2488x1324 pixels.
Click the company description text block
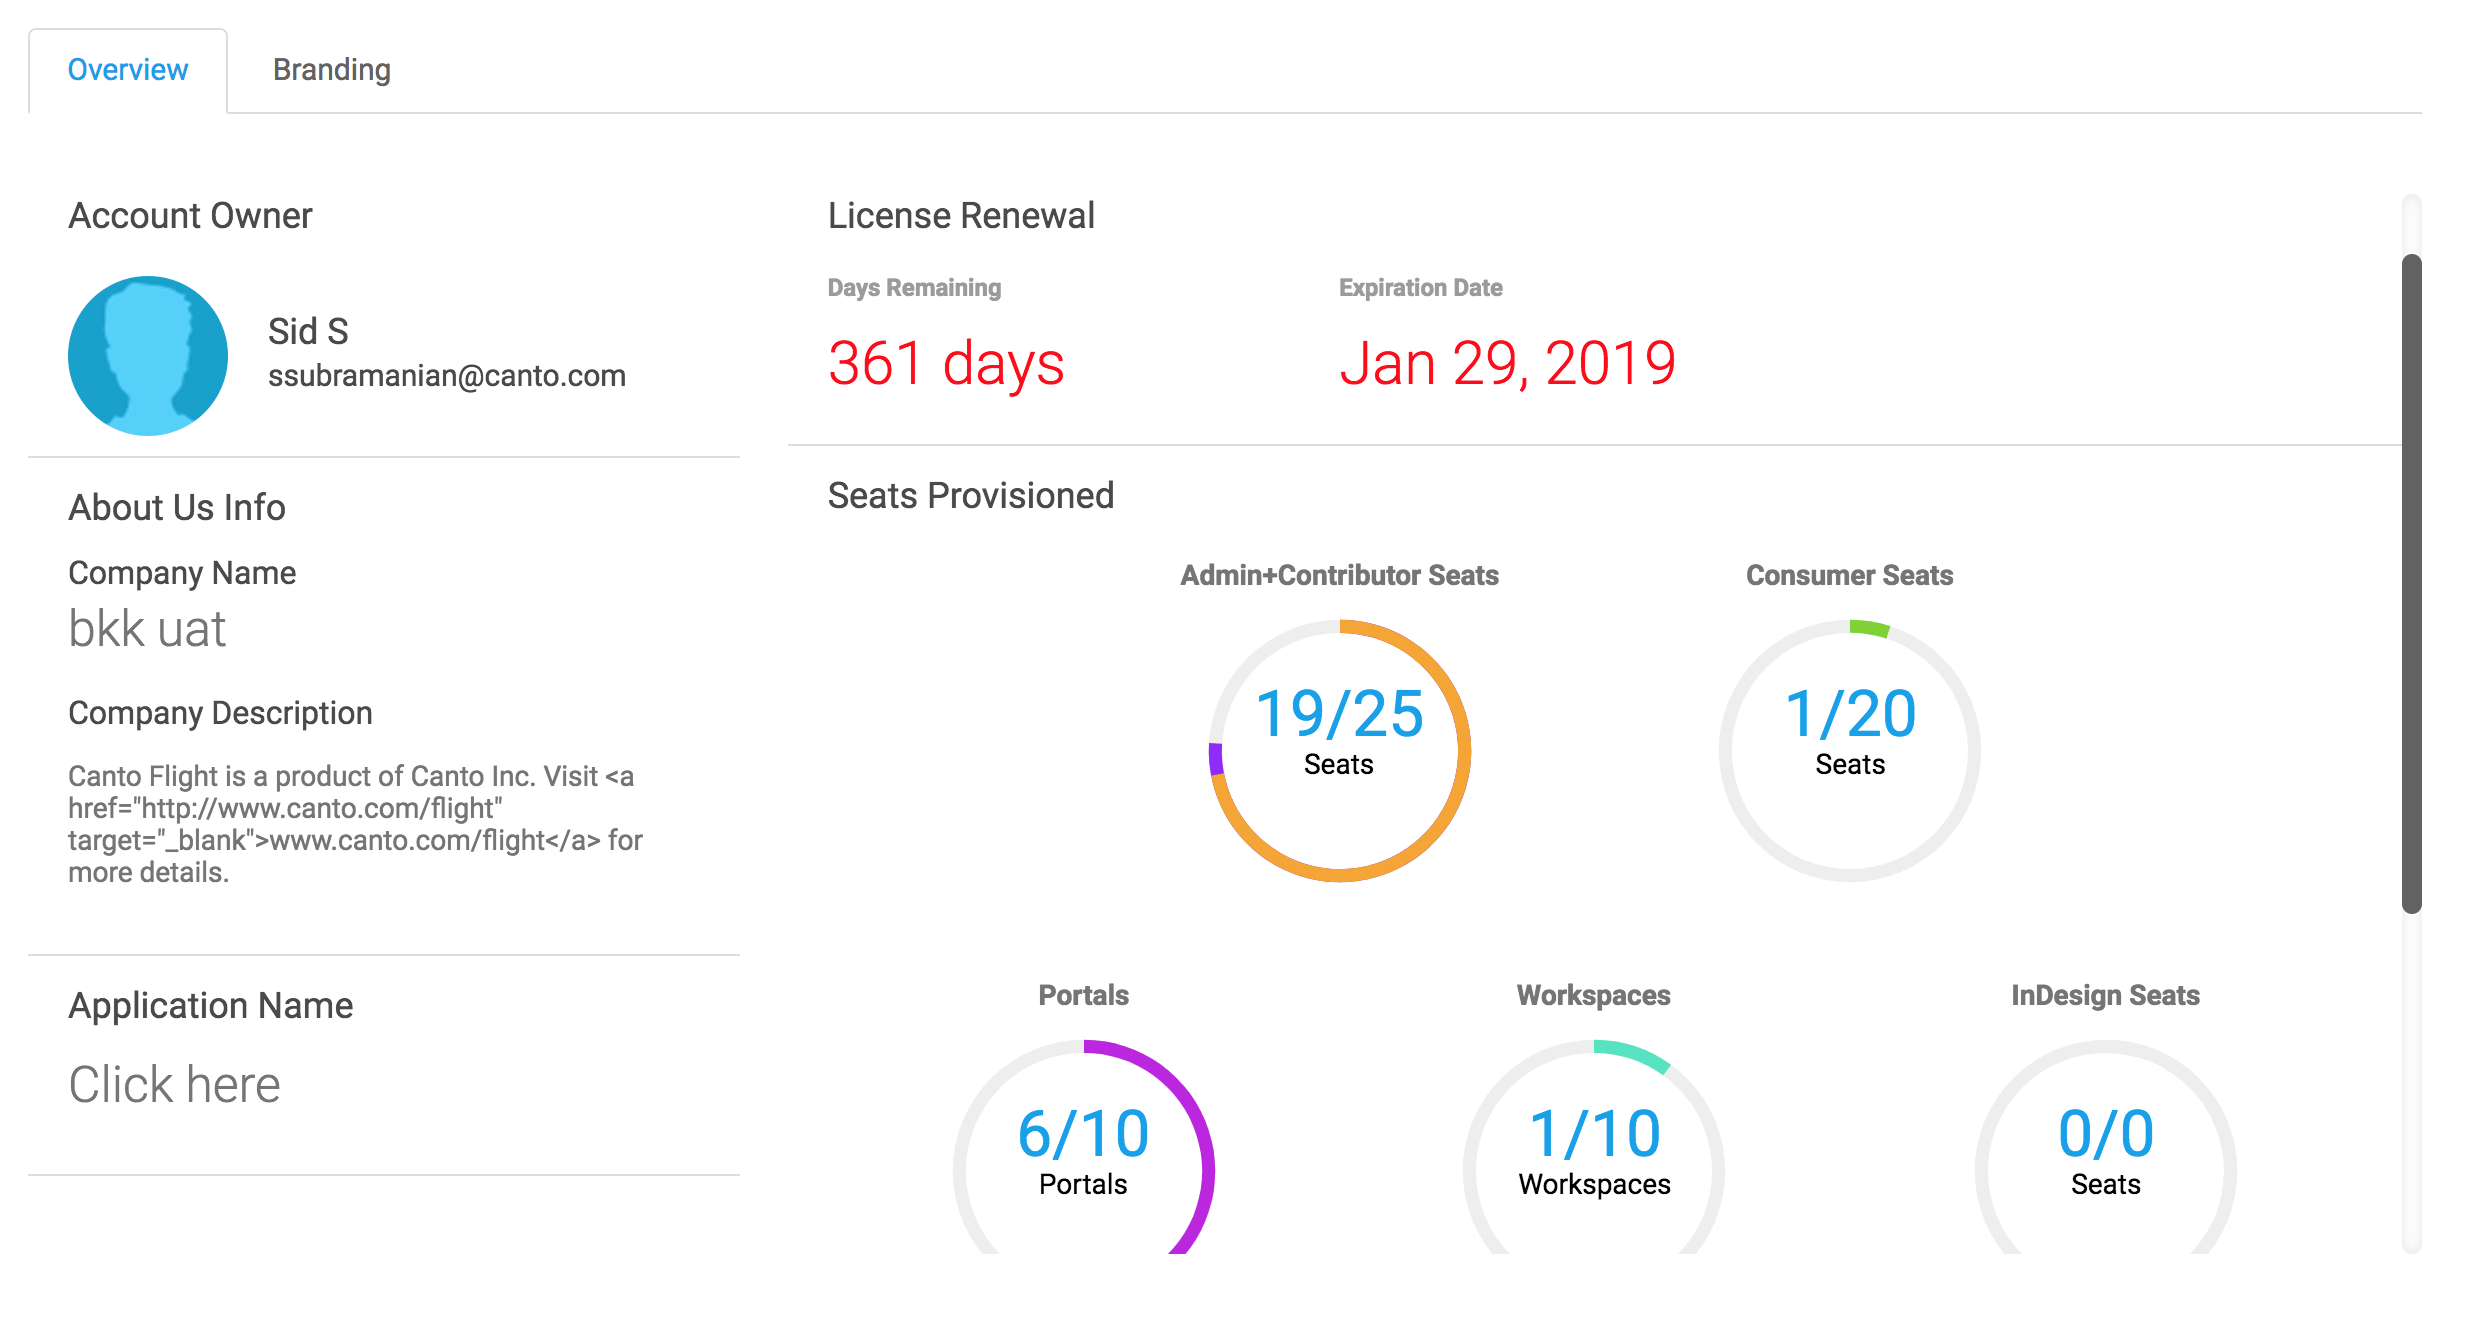click(x=355, y=824)
